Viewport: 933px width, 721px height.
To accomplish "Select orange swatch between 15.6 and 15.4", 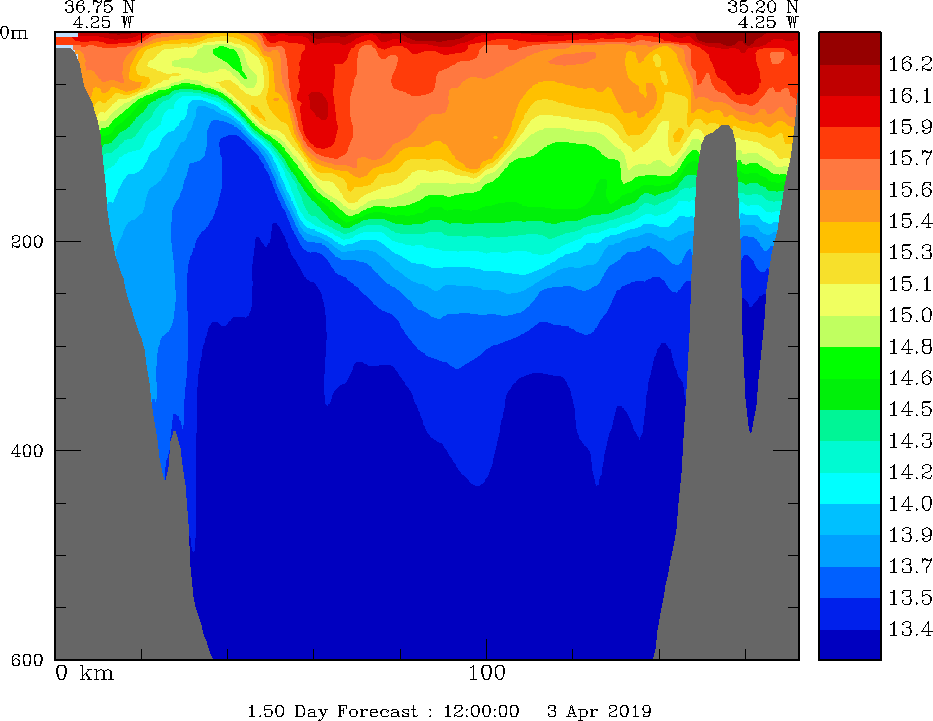I will 850,205.
